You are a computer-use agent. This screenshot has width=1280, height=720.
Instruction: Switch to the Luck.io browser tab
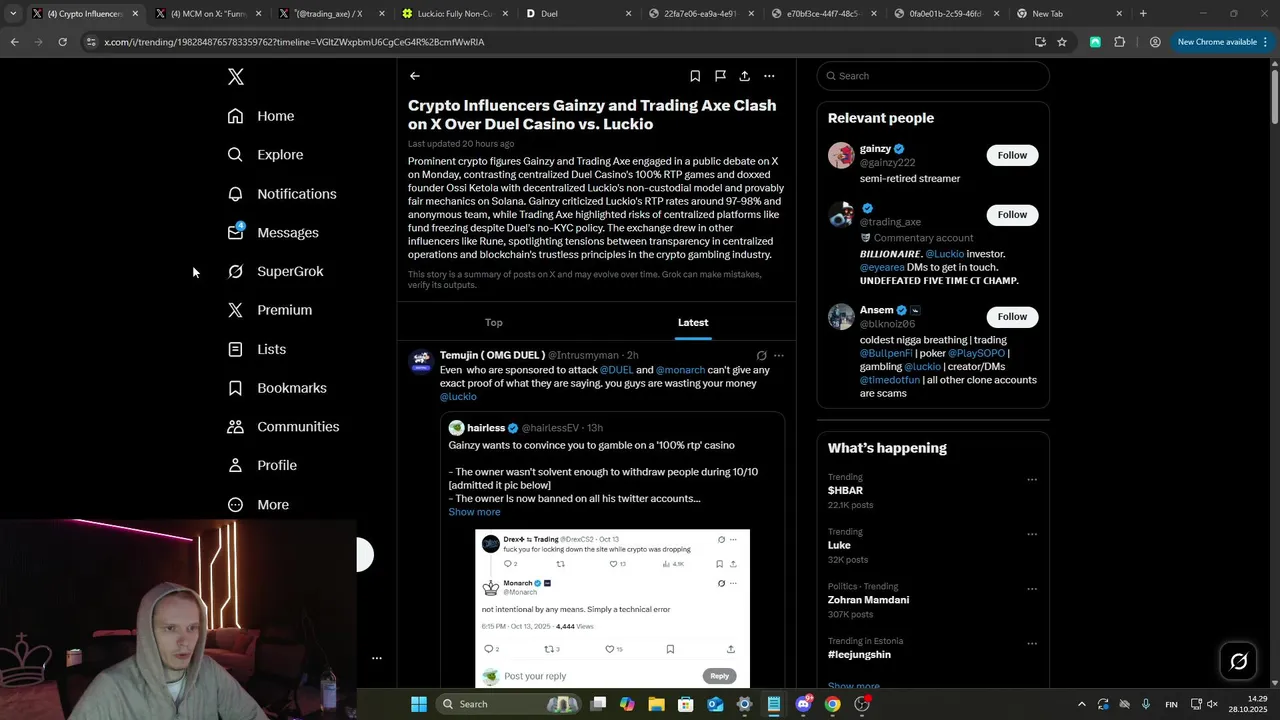(x=455, y=14)
